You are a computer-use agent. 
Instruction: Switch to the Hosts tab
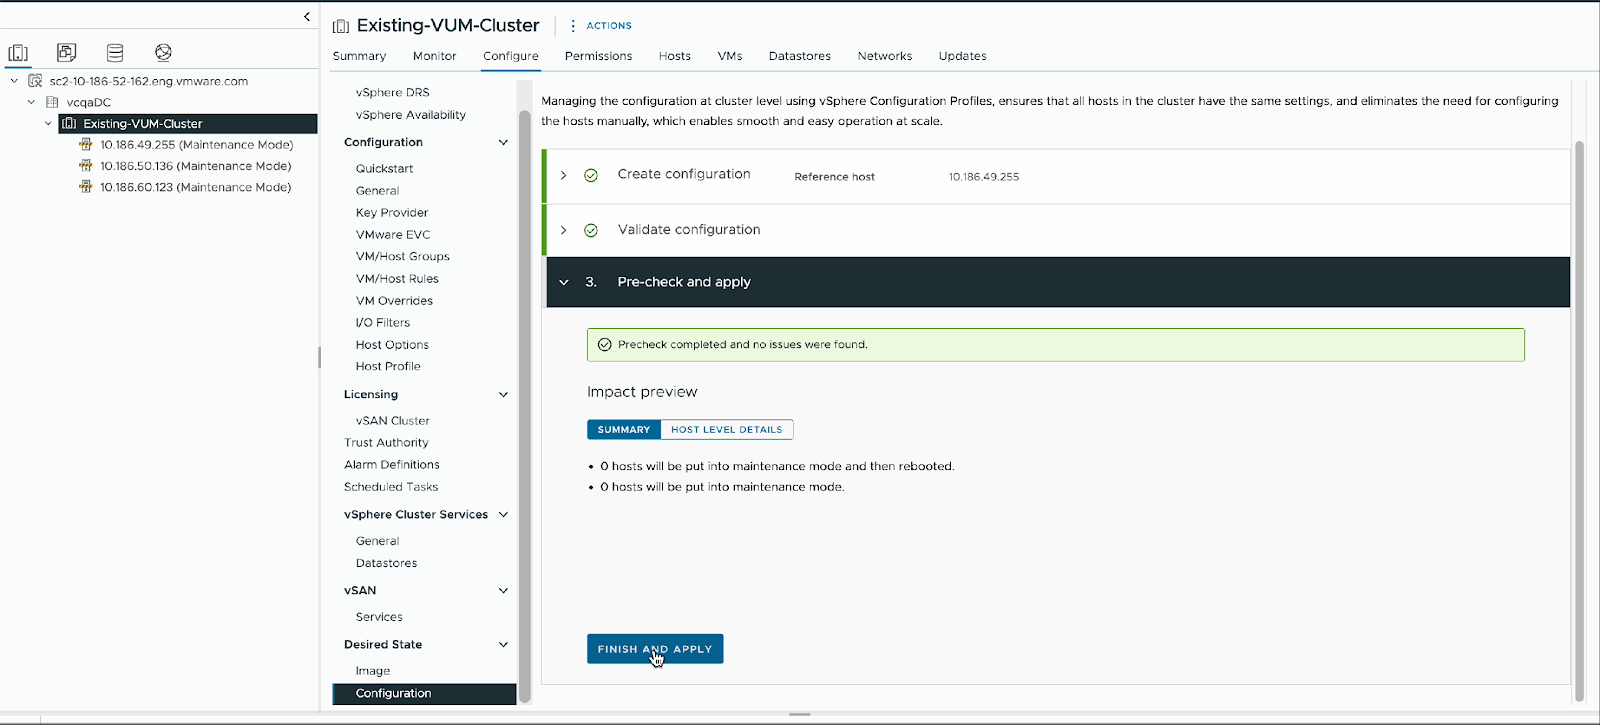[675, 56]
